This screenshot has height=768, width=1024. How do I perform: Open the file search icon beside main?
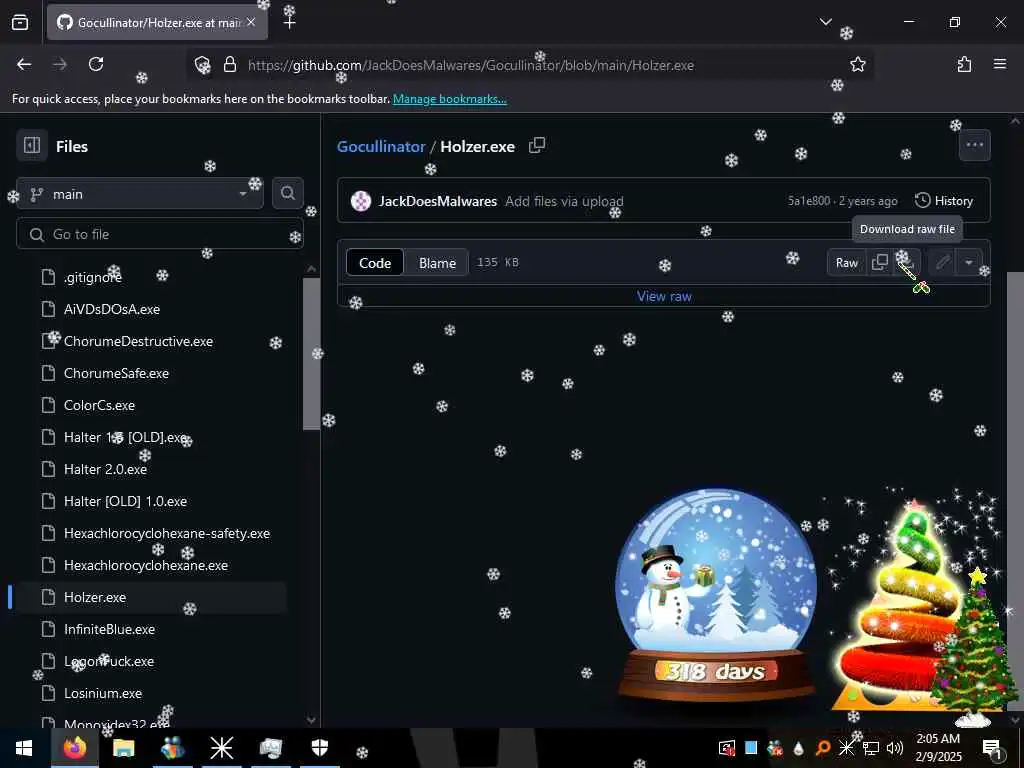point(287,193)
